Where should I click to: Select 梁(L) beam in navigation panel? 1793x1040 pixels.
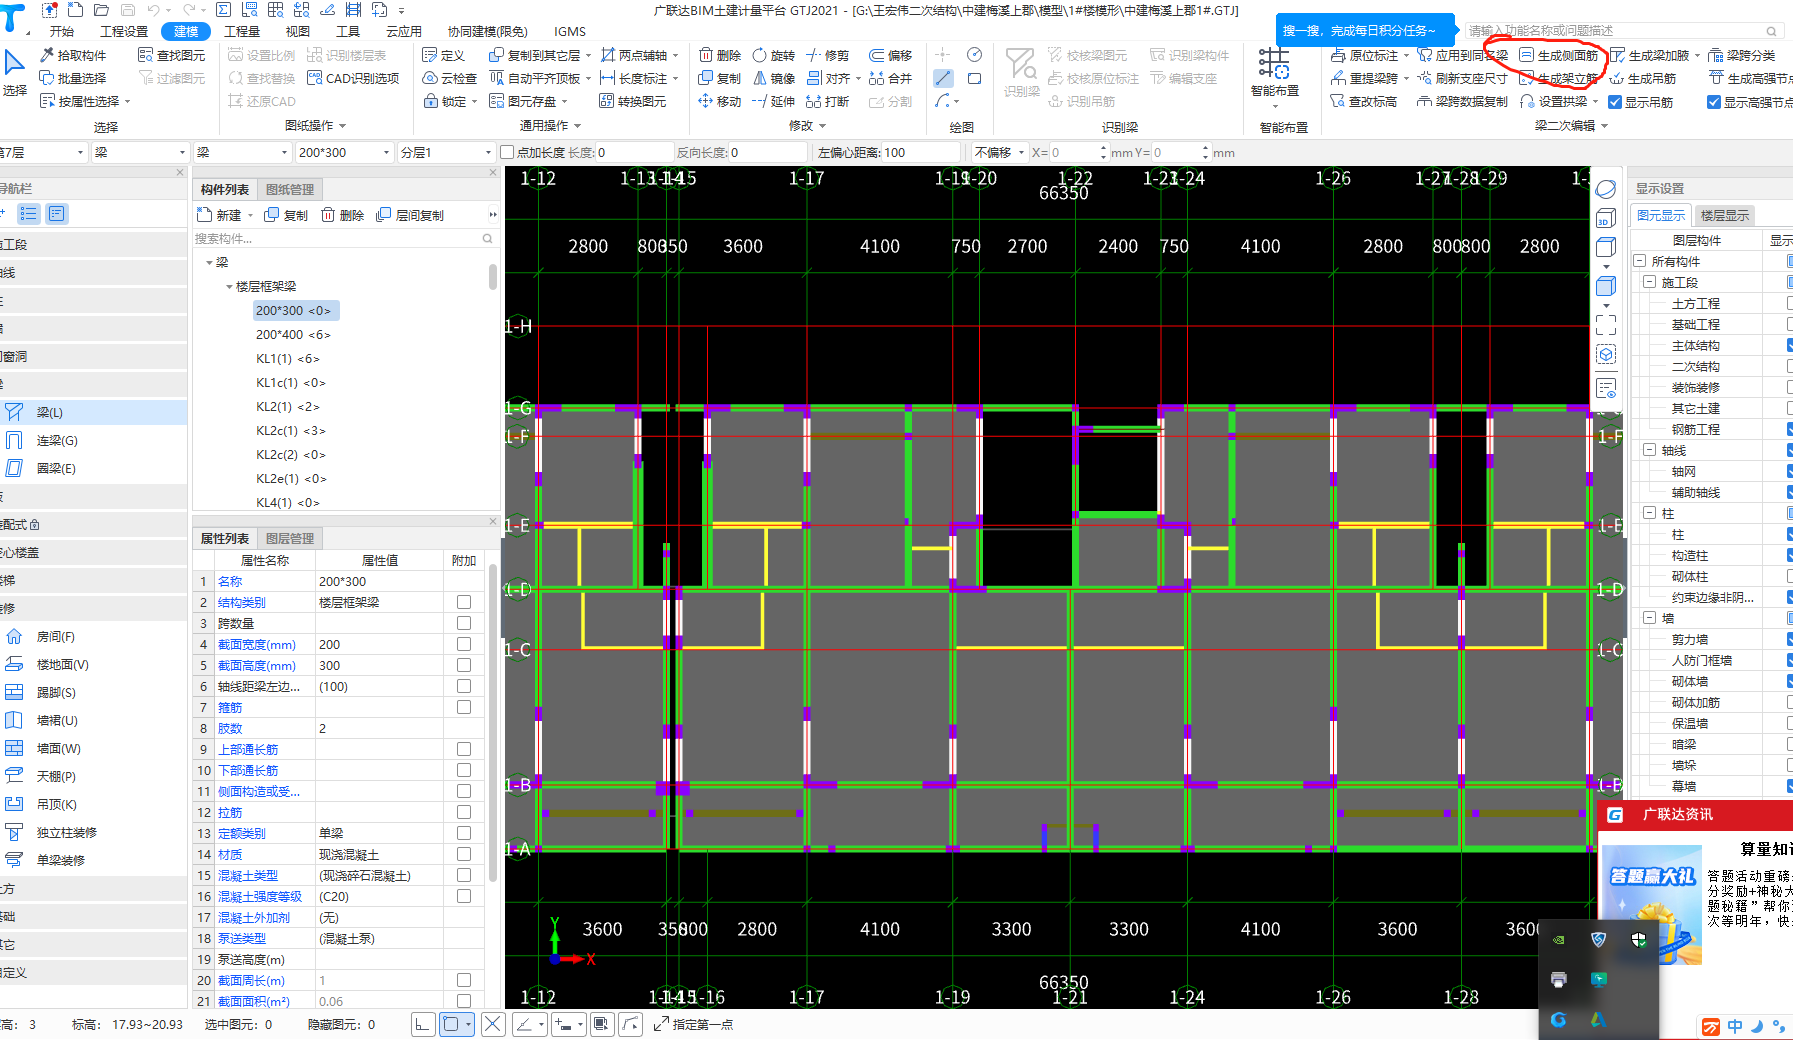point(93,412)
